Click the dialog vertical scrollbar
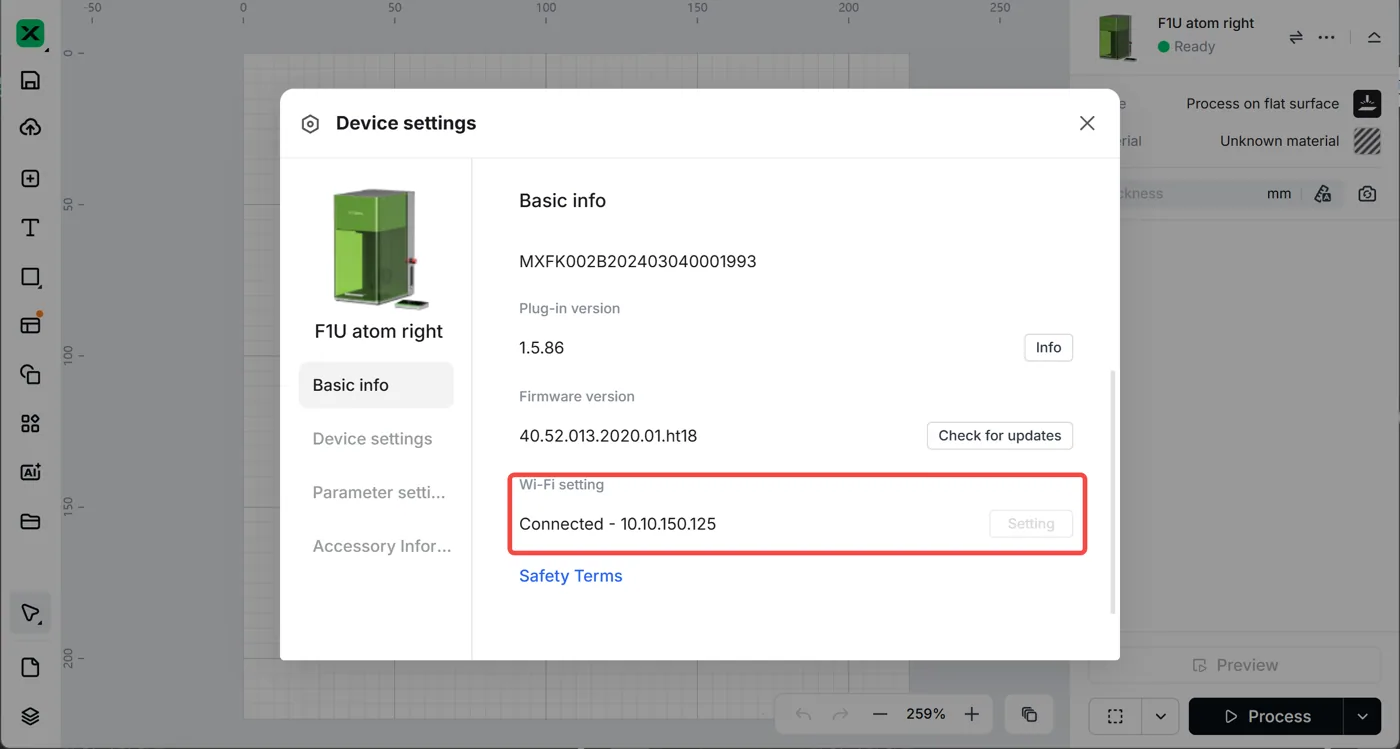 click(x=1113, y=492)
